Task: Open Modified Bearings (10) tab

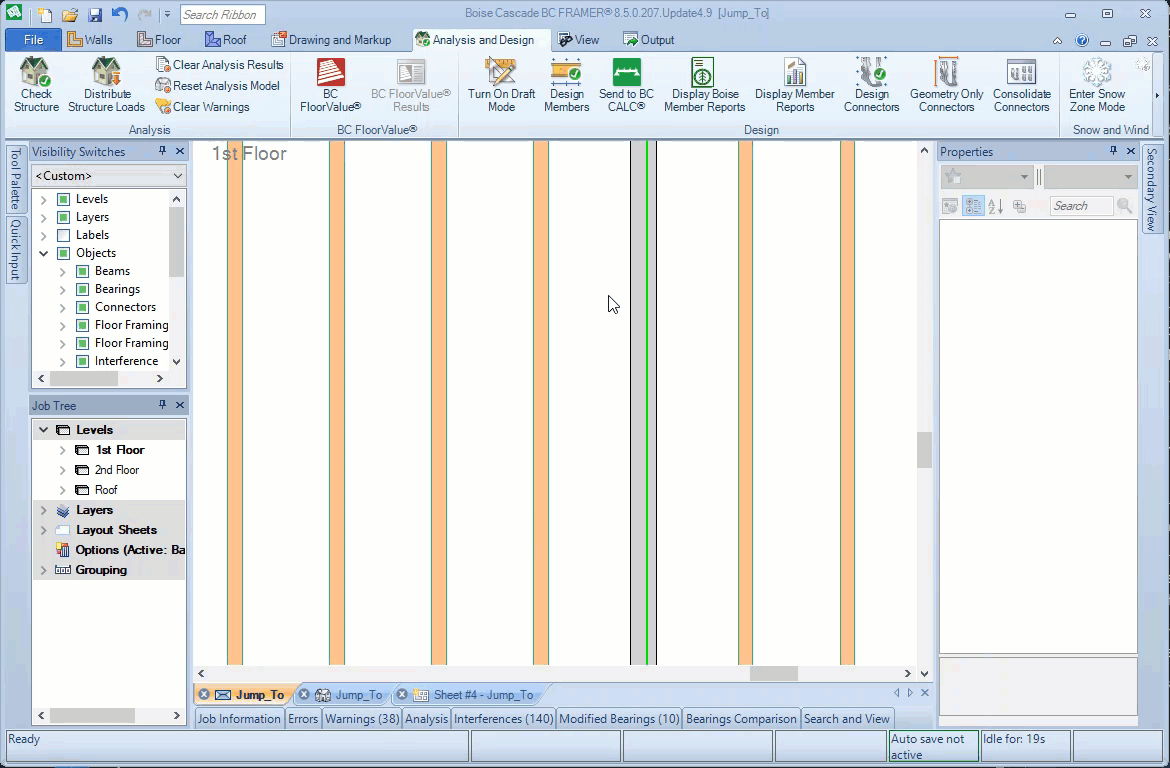Action: click(619, 719)
